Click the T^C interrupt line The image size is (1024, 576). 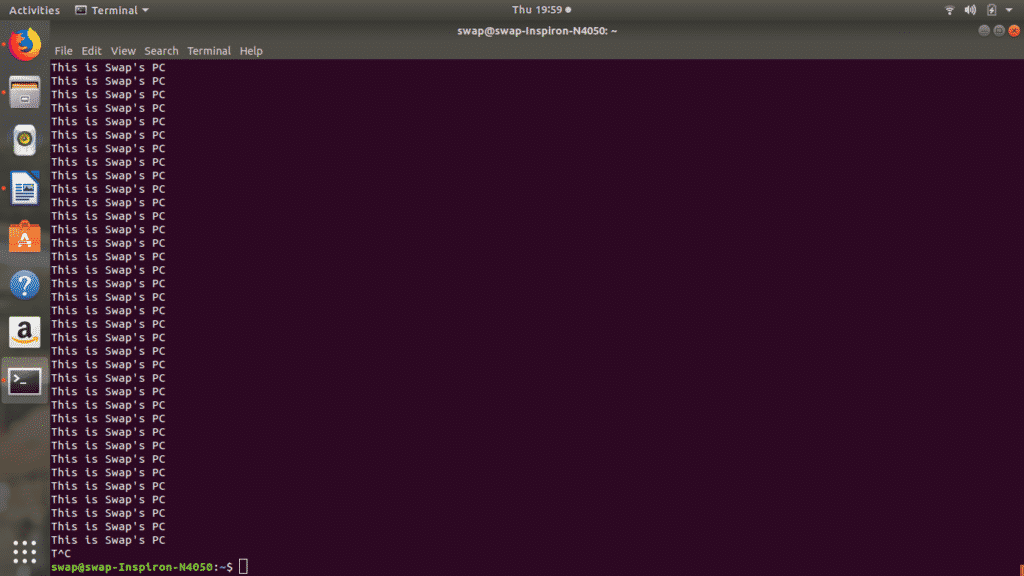click(x=61, y=553)
